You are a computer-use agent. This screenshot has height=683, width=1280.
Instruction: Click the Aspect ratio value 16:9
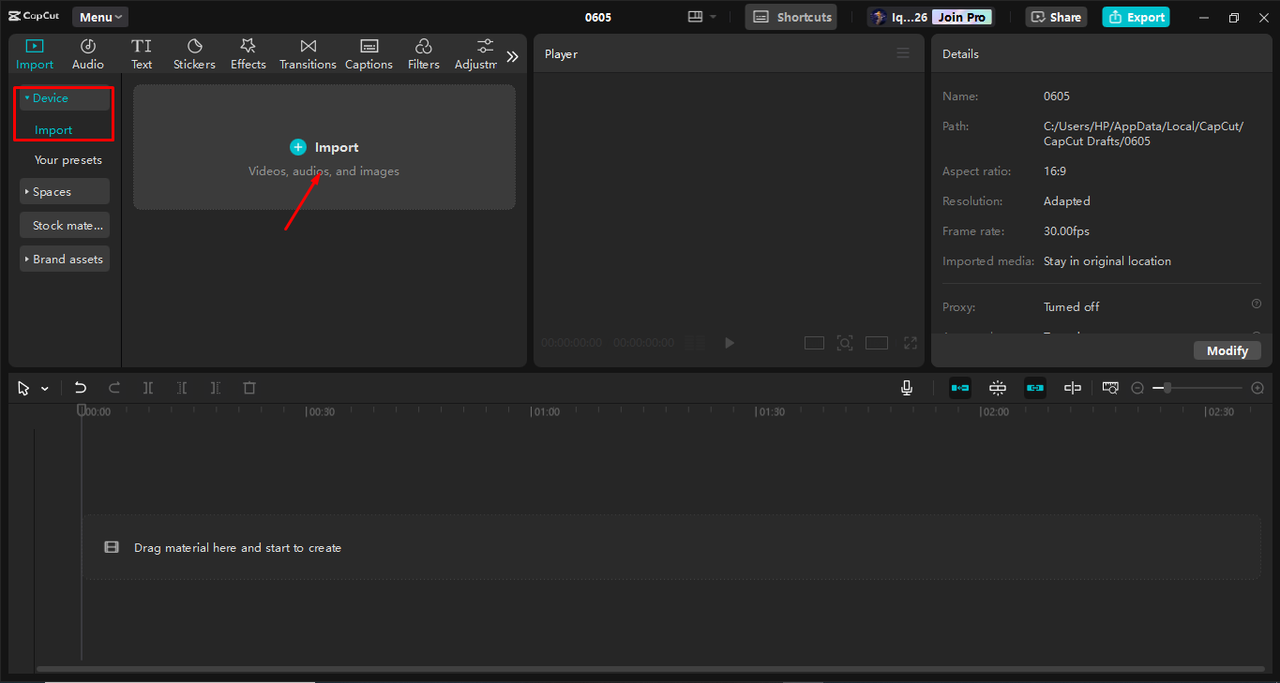pos(1057,171)
